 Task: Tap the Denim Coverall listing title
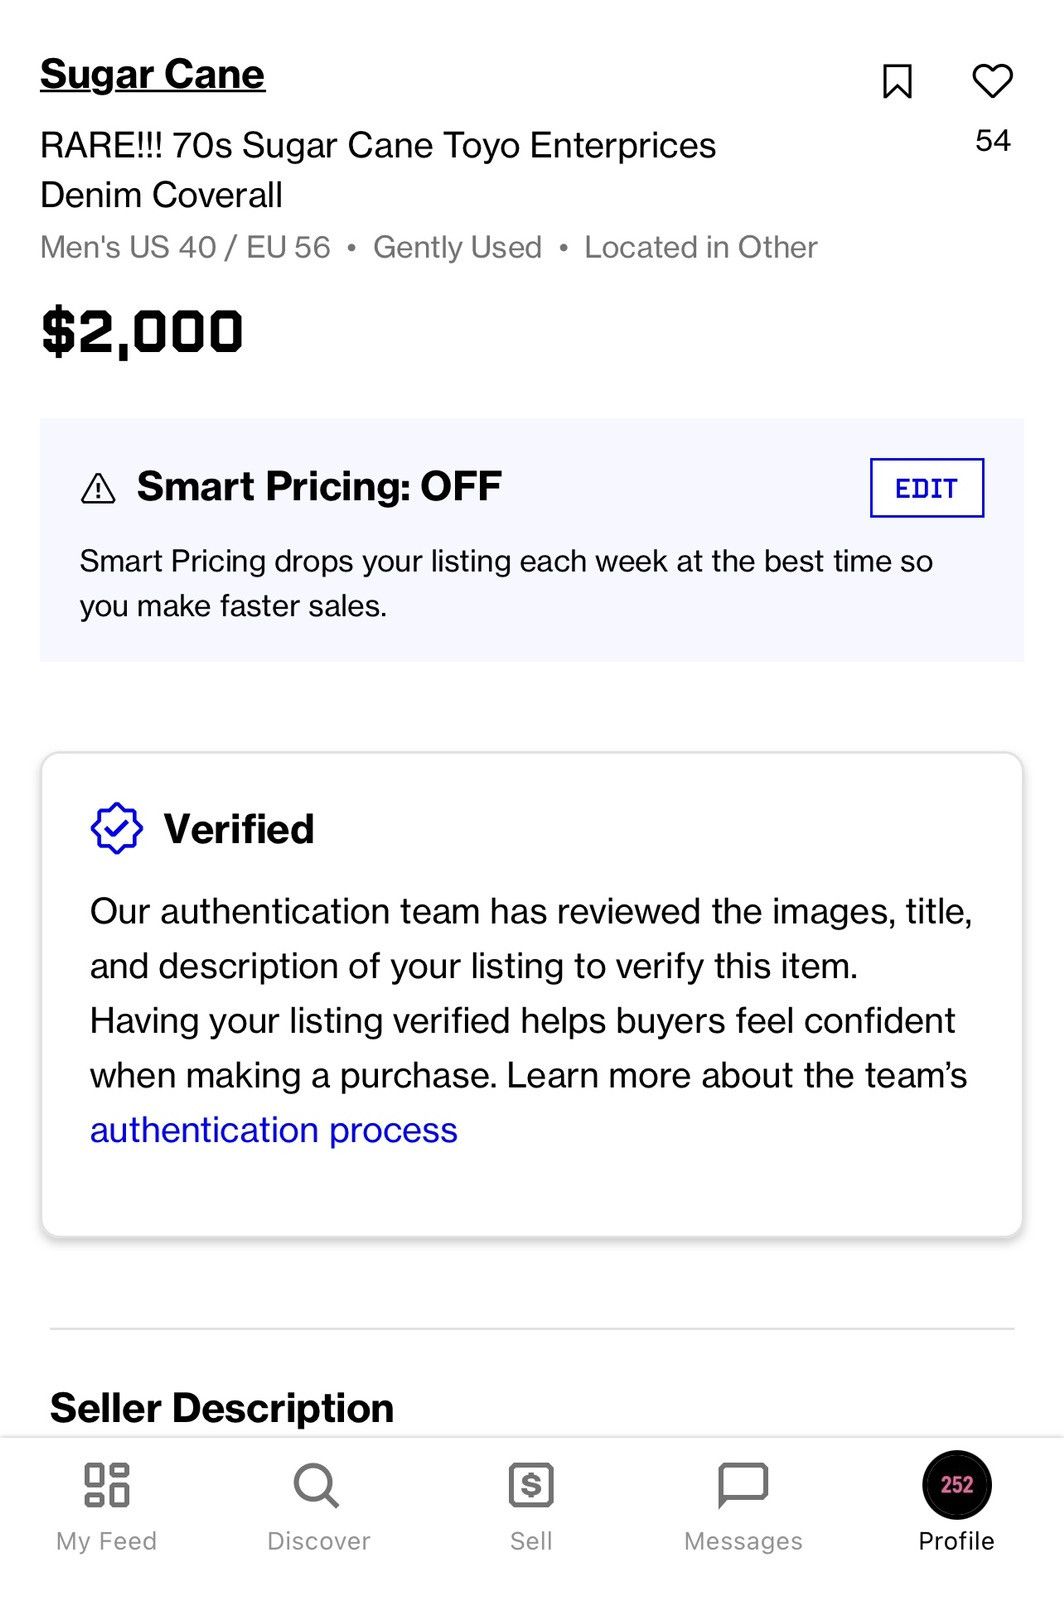(x=378, y=170)
